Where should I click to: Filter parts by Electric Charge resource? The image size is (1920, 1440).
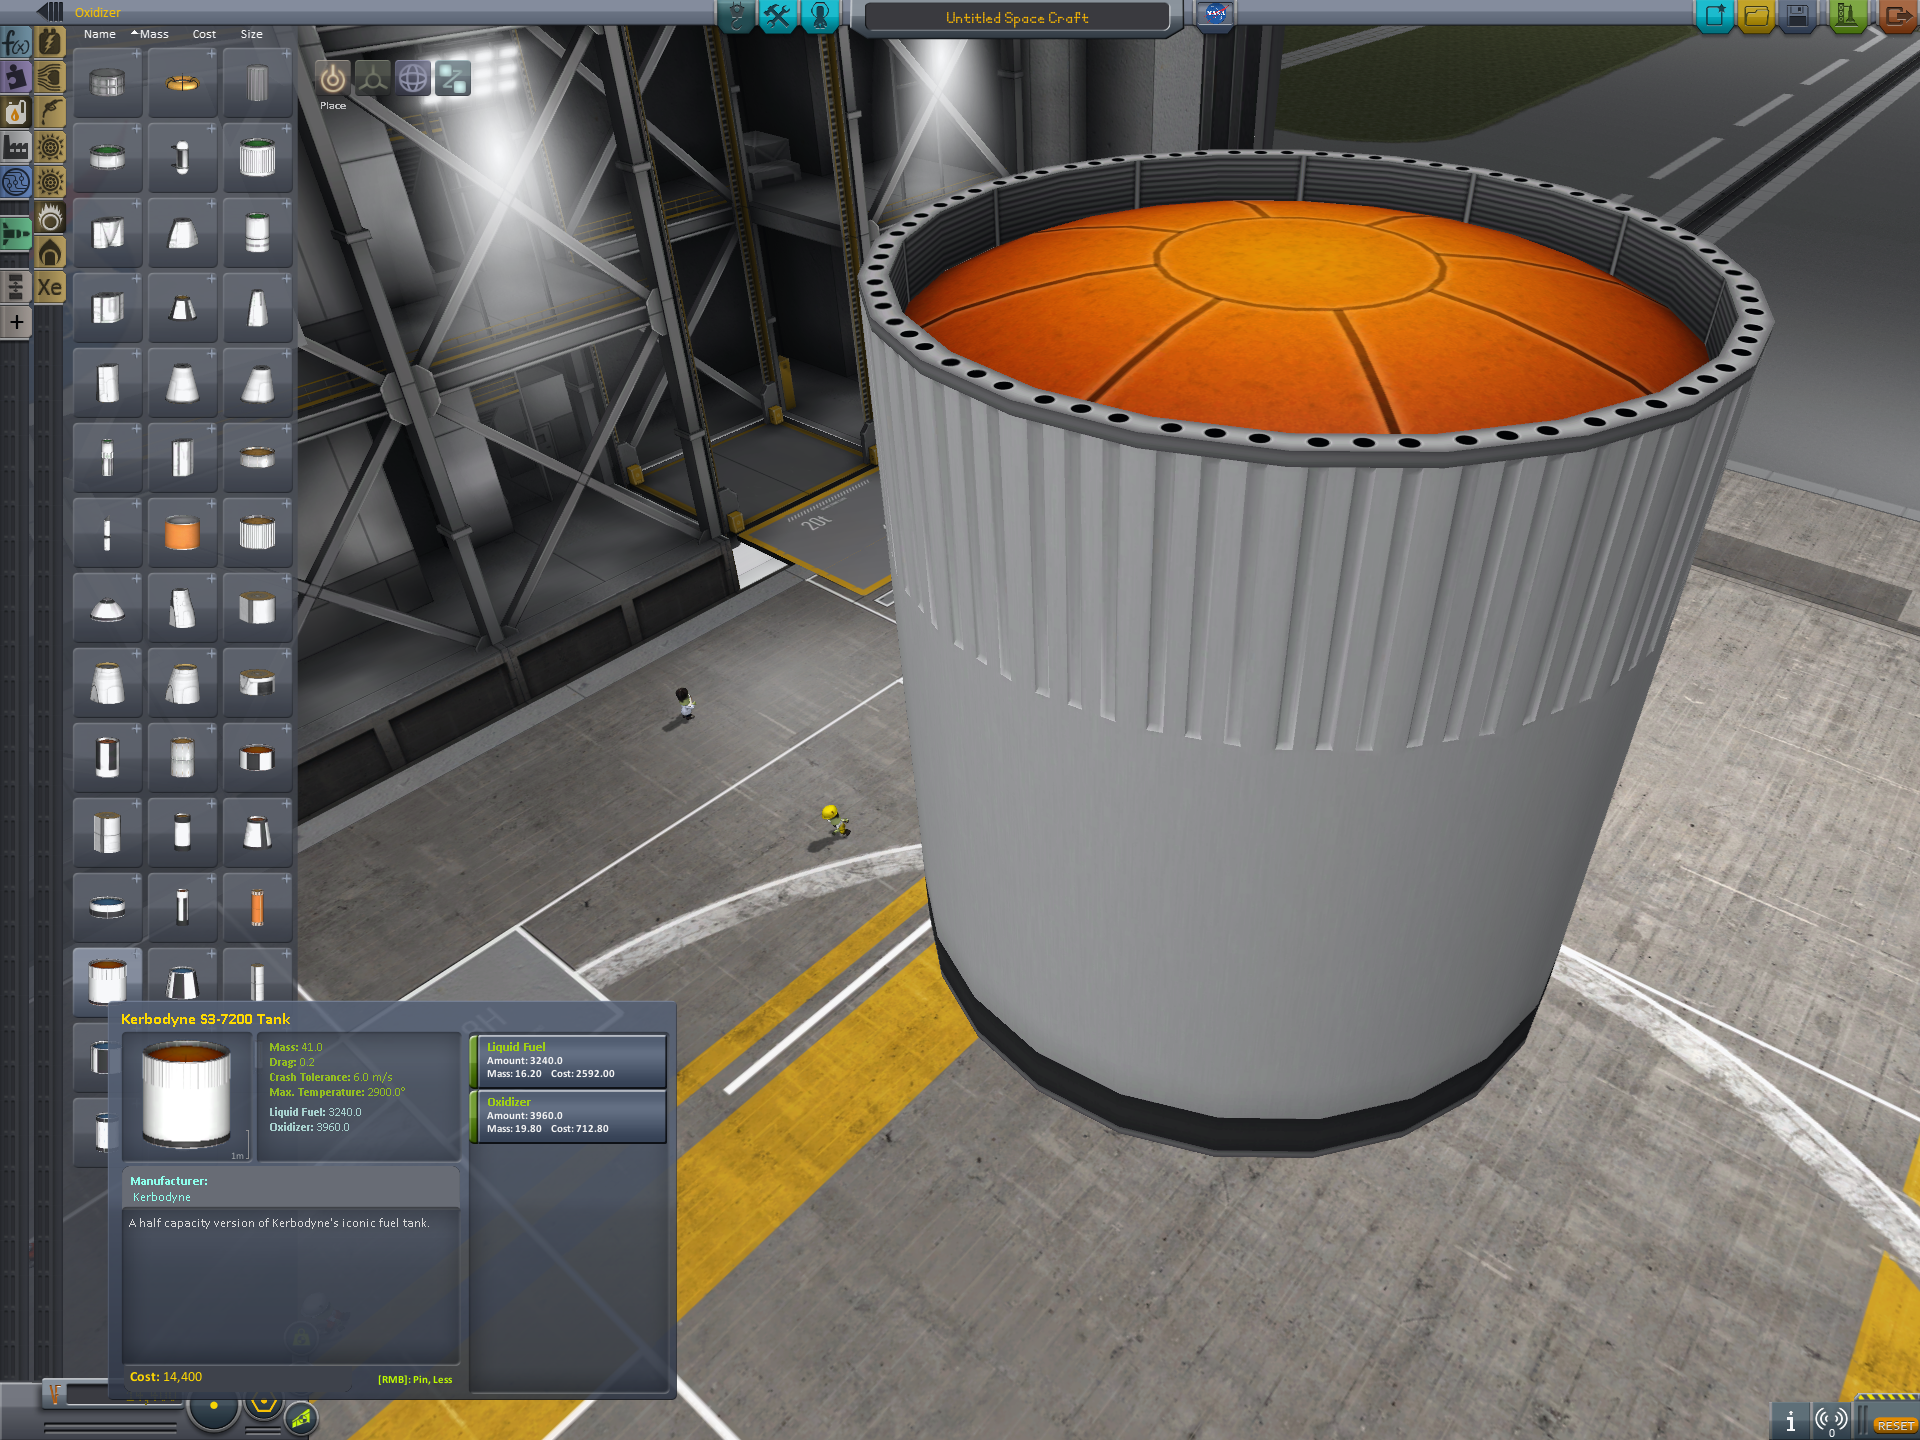50,42
